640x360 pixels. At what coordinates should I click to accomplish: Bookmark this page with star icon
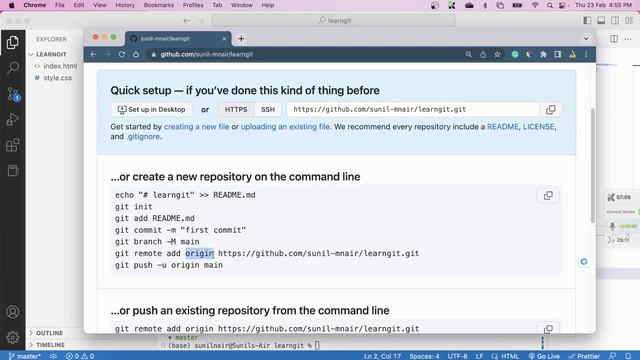click(x=497, y=54)
